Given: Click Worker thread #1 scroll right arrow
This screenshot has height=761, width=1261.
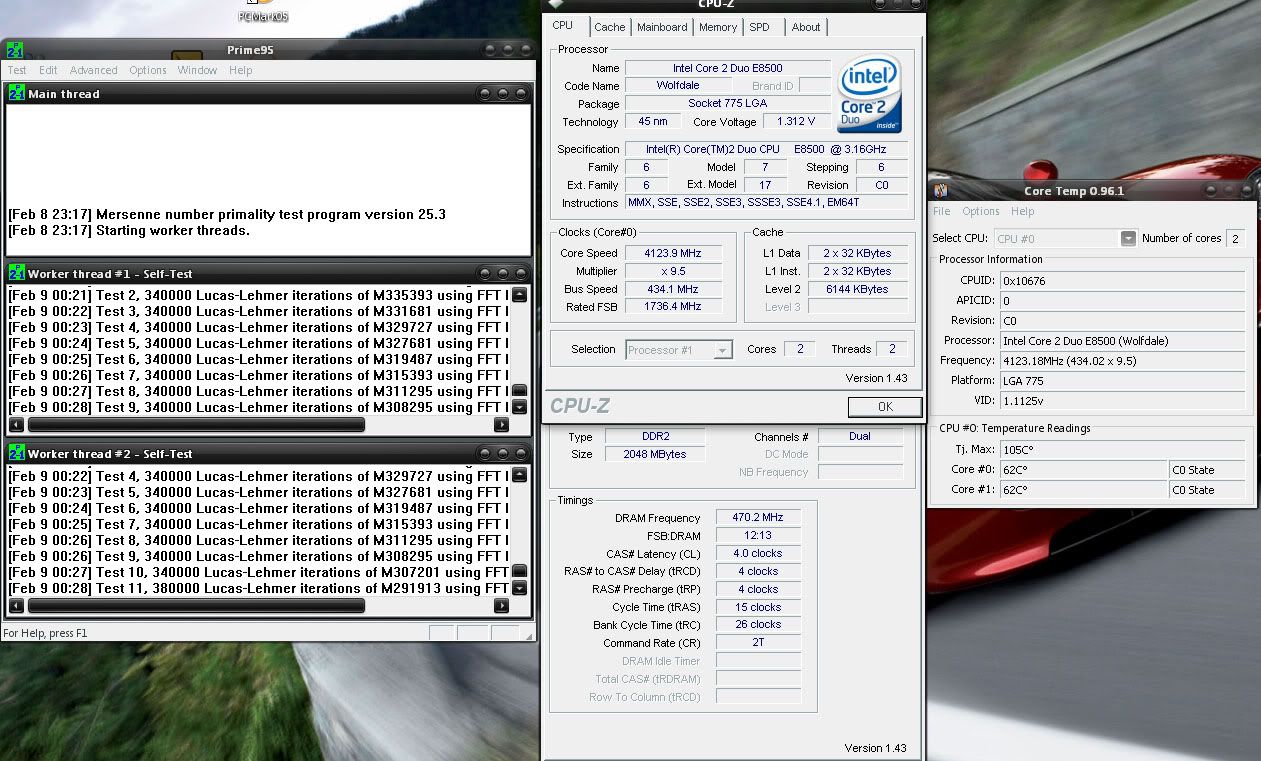Looking at the screenshot, I should pyautogui.click(x=501, y=424).
